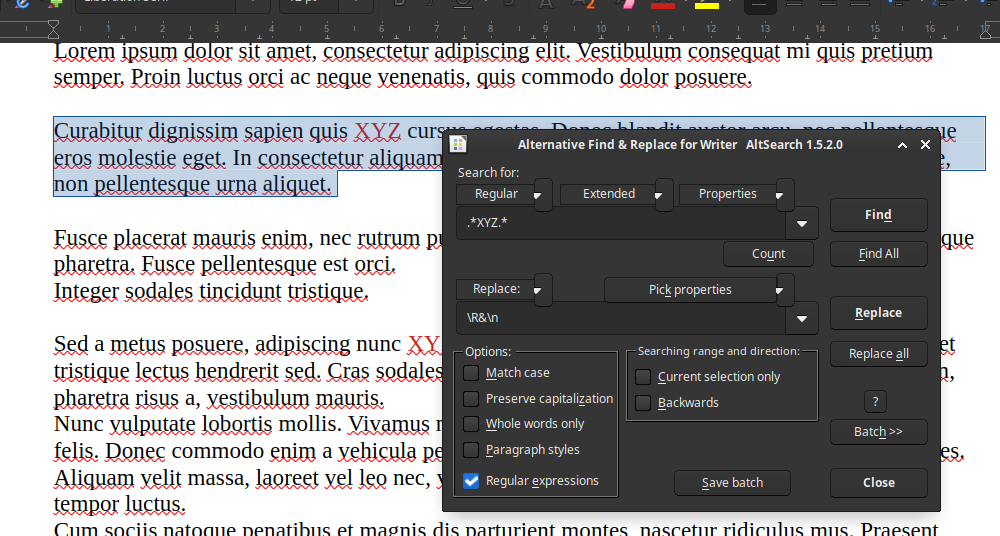This screenshot has height=536, width=1000.
Task: Click Save batch button
Action: (x=732, y=483)
